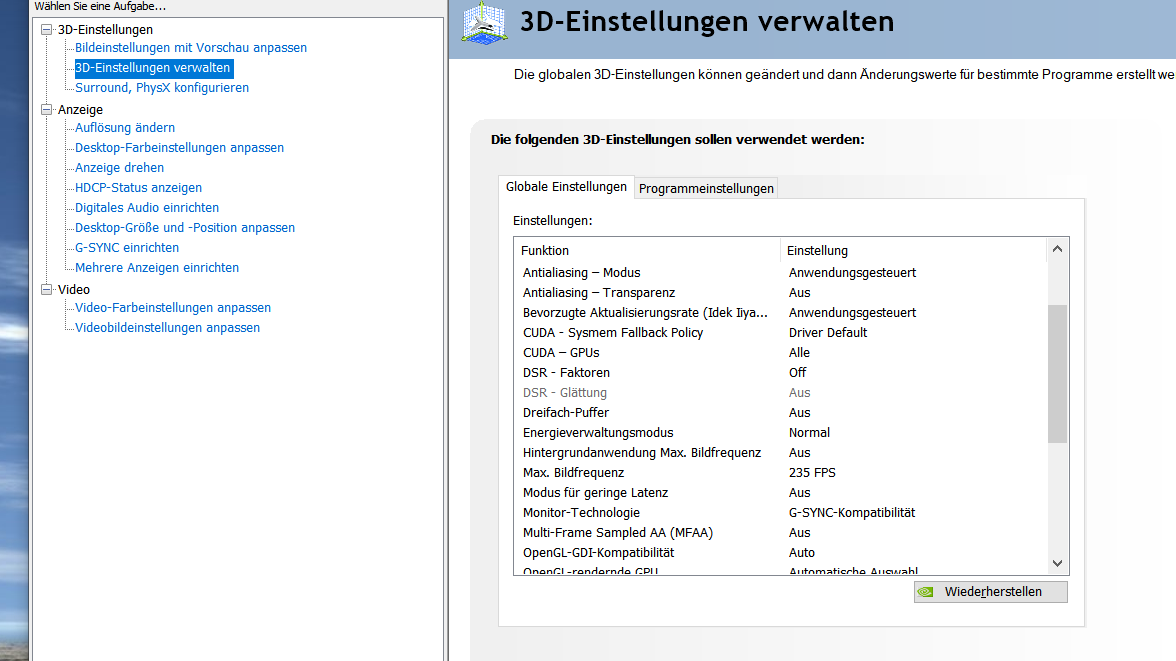Click the Off value for DSR - Faktoren
1176x661 pixels.
click(x=797, y=373)
